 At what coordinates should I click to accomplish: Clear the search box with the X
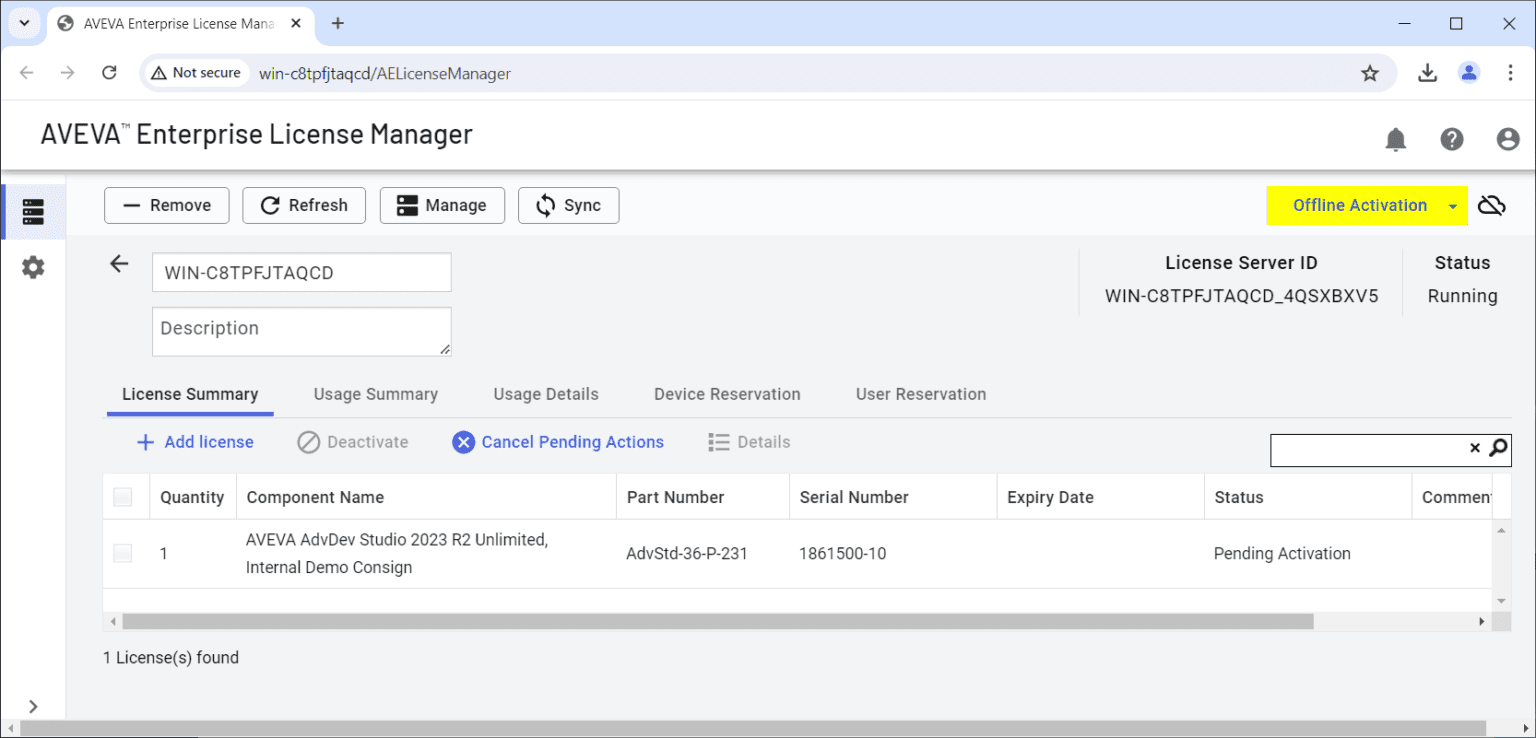pyautogui.click(x=1476, y=449)
